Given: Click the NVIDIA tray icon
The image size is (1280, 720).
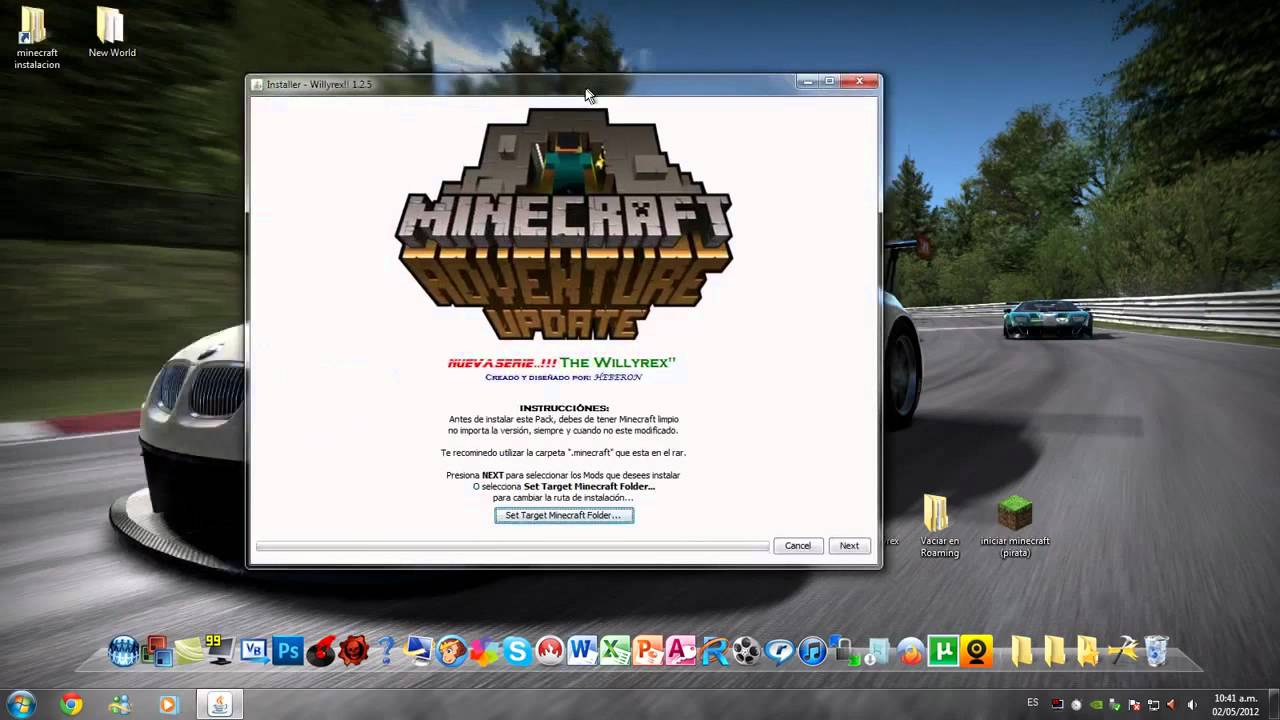Looking at the screenshot, I should coord(1096,705).
